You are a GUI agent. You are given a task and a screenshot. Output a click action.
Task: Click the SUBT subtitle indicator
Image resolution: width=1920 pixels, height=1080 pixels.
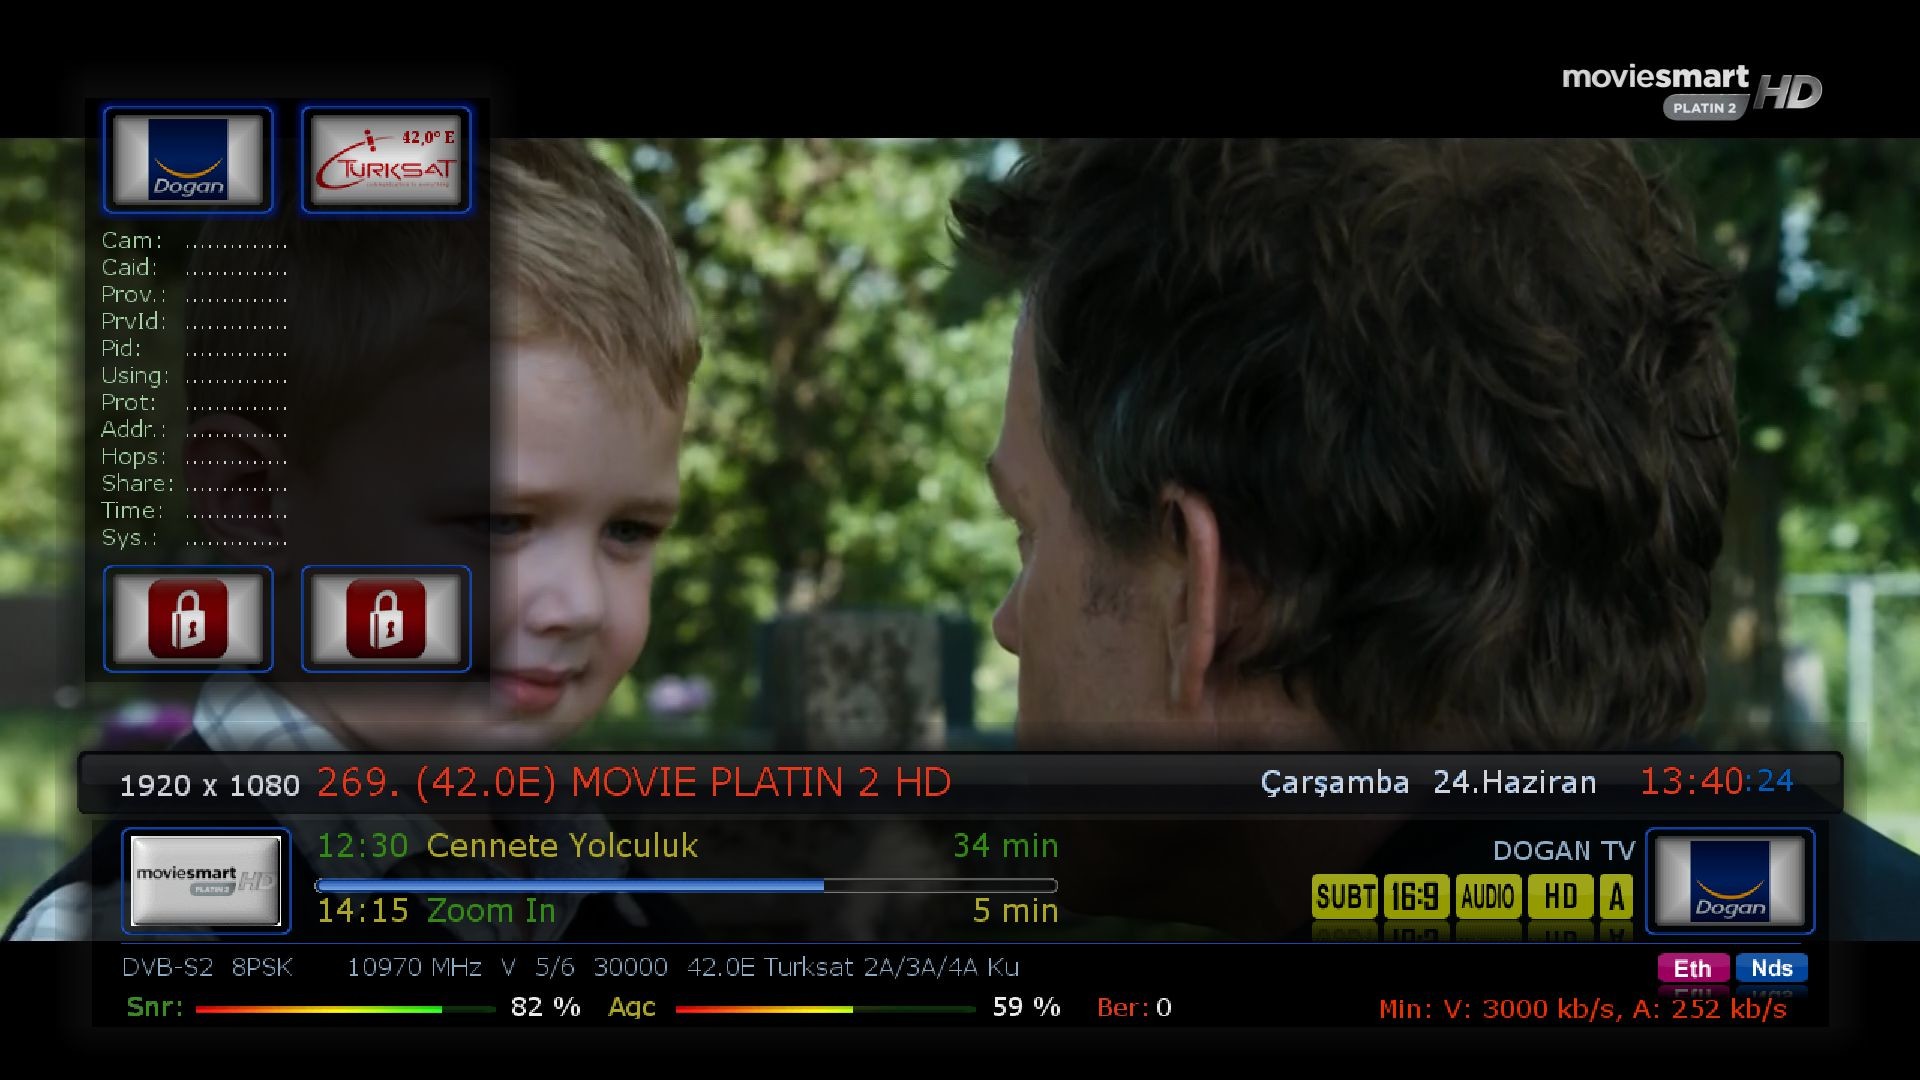coord(1345,897)
